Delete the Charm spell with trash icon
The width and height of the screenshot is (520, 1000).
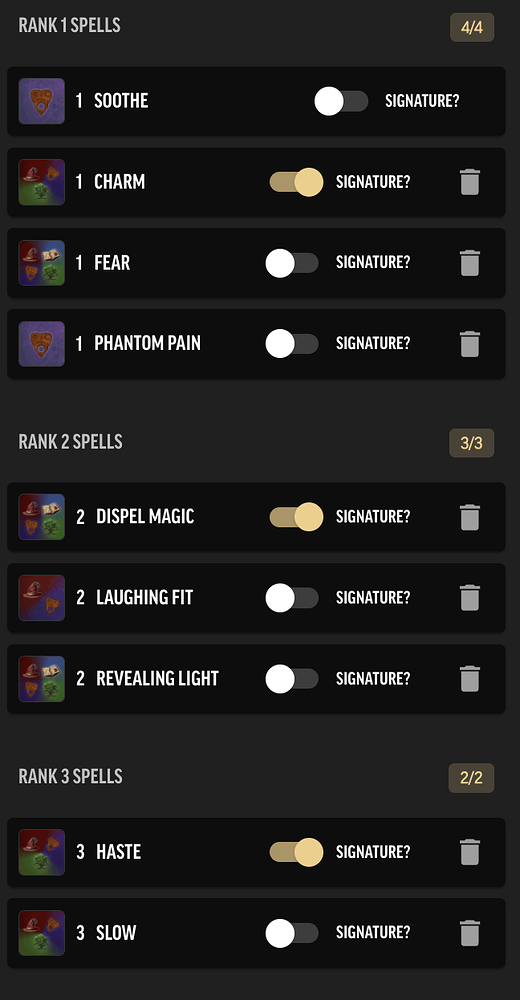[x=470, y=182]
